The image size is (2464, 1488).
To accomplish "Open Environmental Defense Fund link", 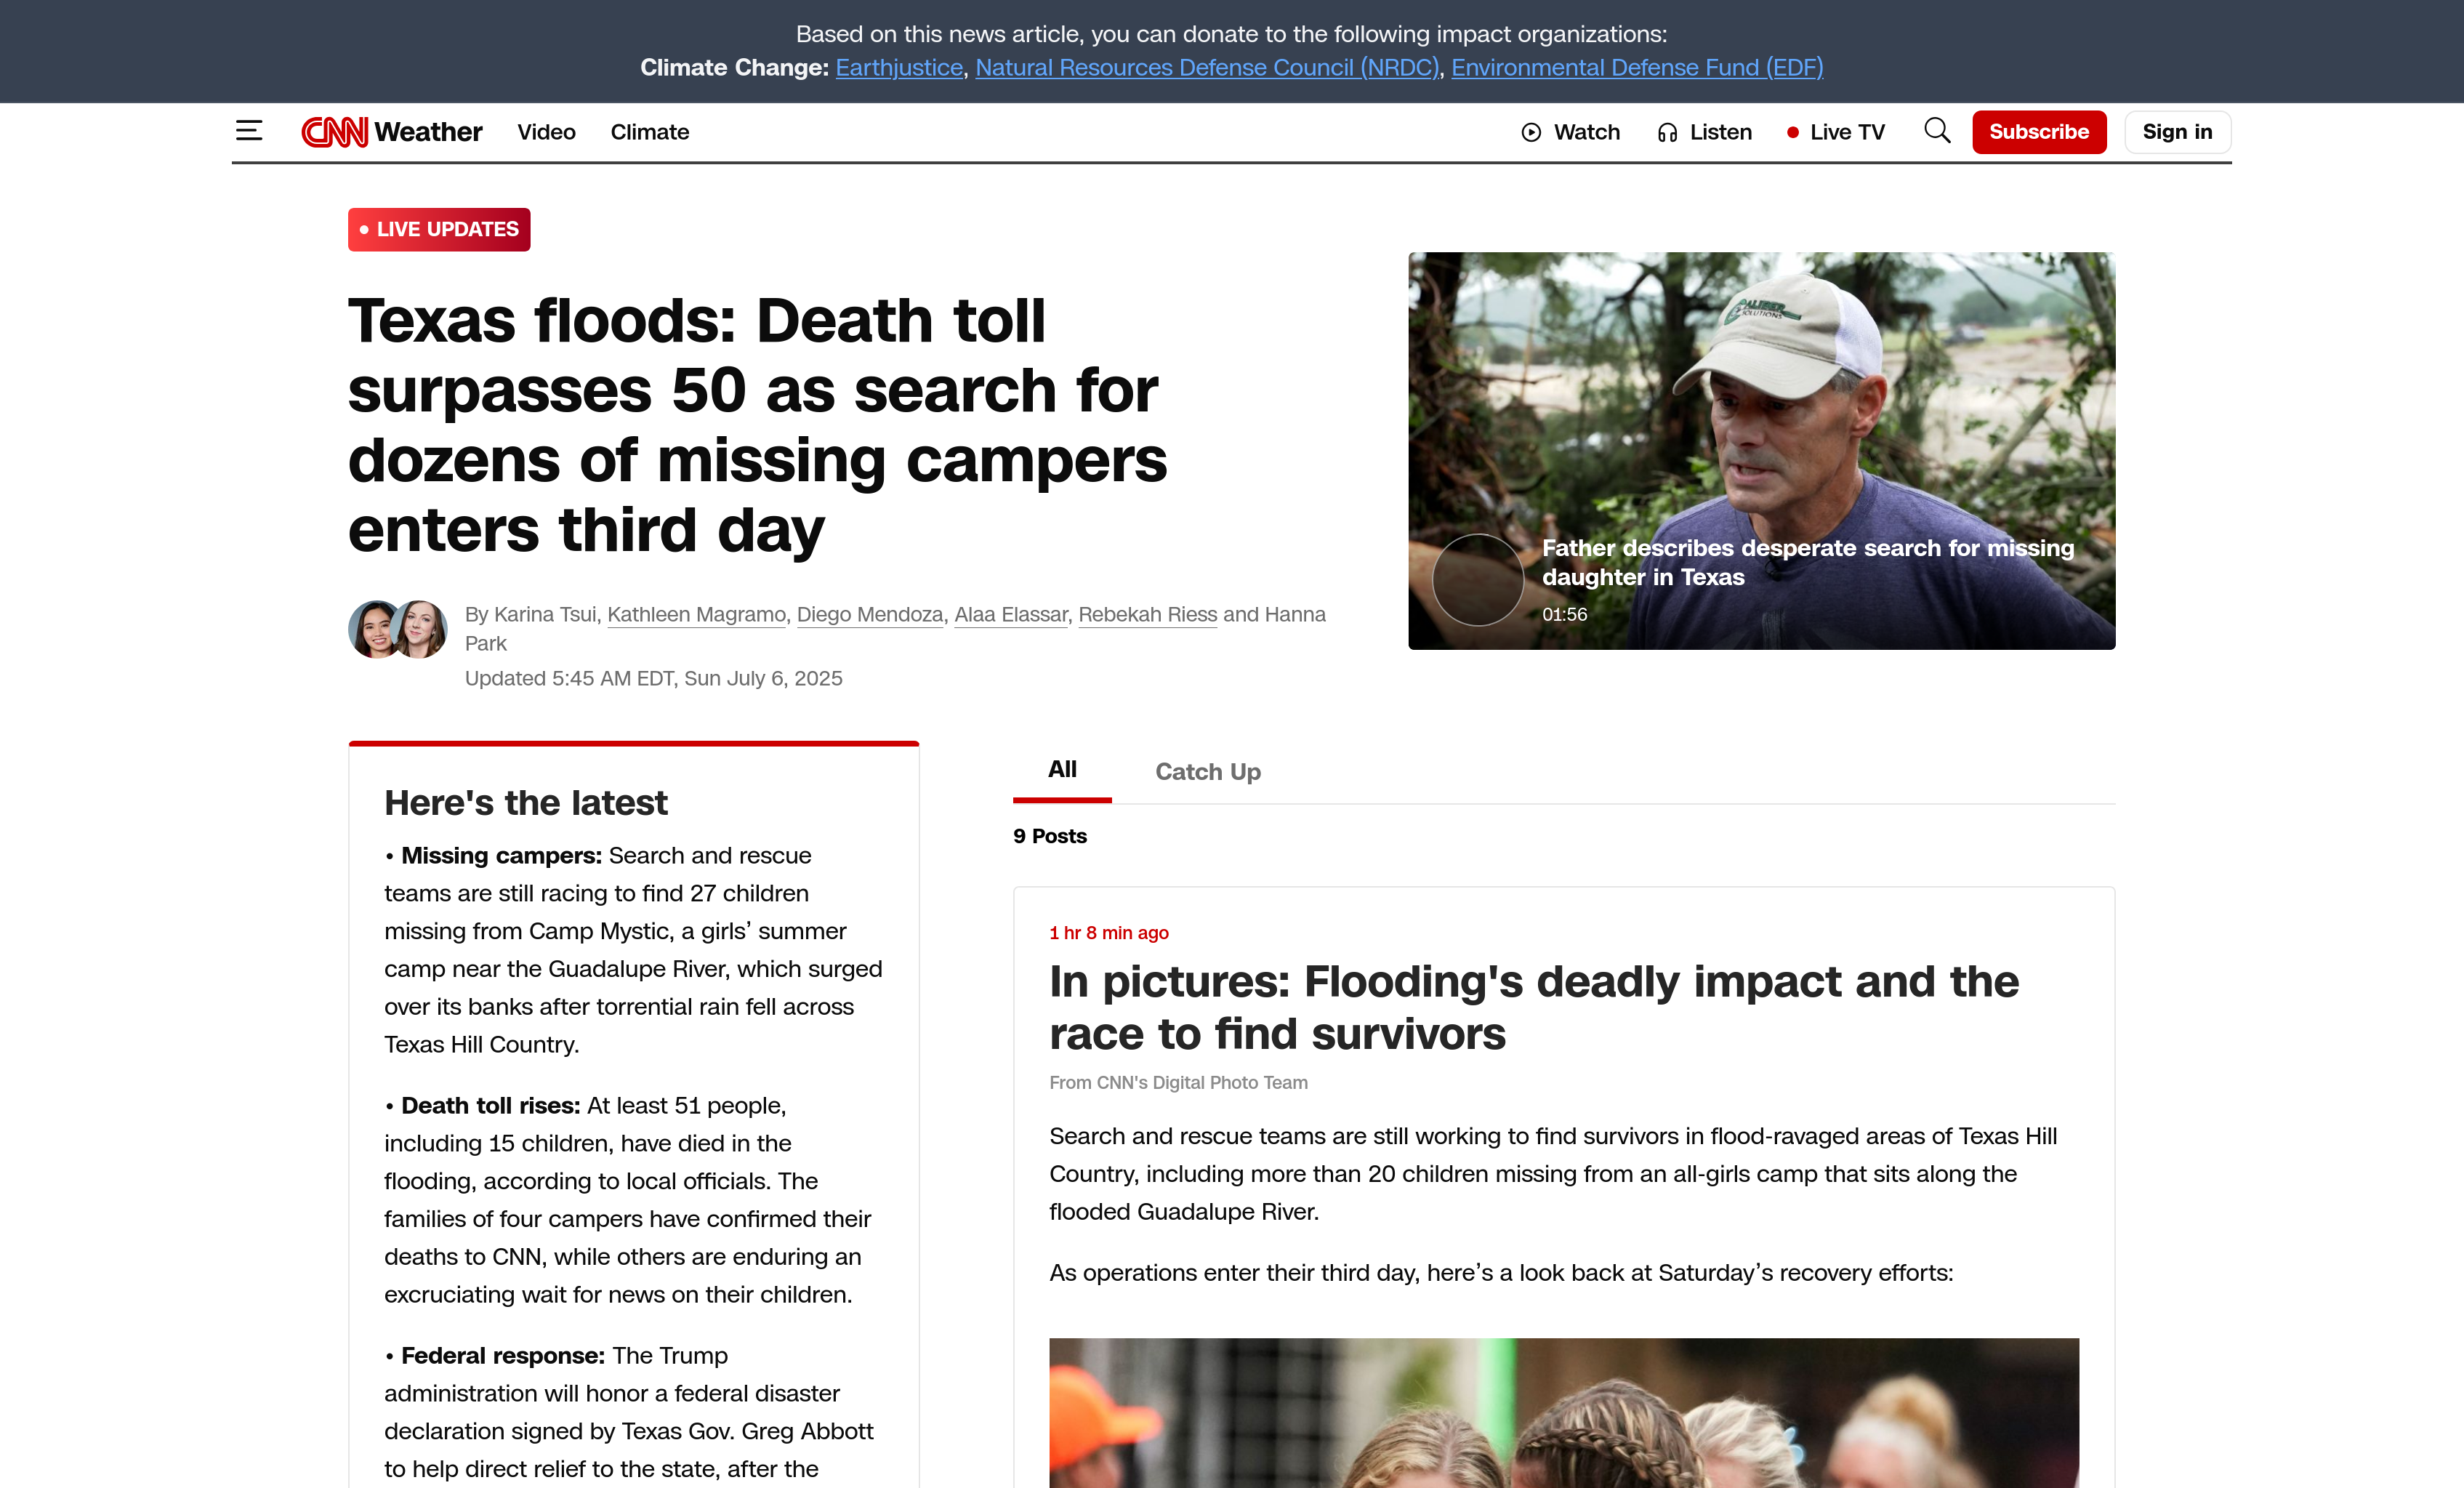I will 1637,67.
